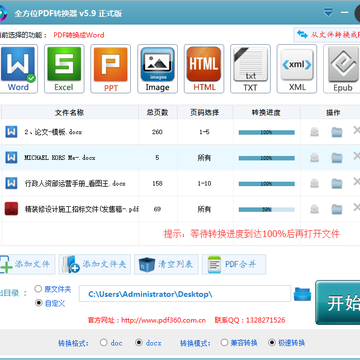Click PDF icon of 精装修设计施工招标文件 row

(11, 209)
